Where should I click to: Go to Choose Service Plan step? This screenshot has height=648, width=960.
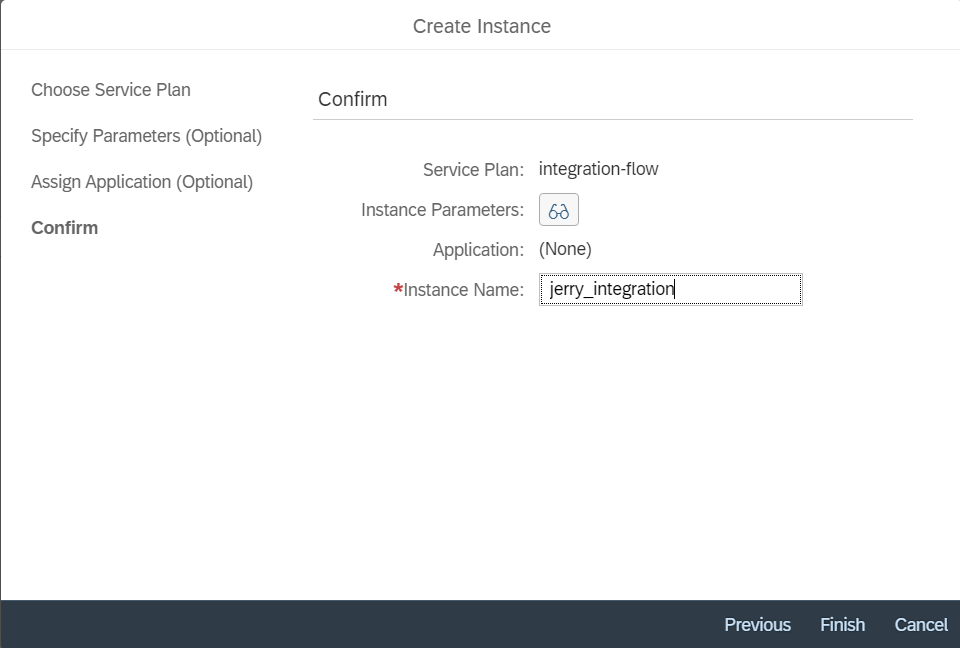[111, 90]
